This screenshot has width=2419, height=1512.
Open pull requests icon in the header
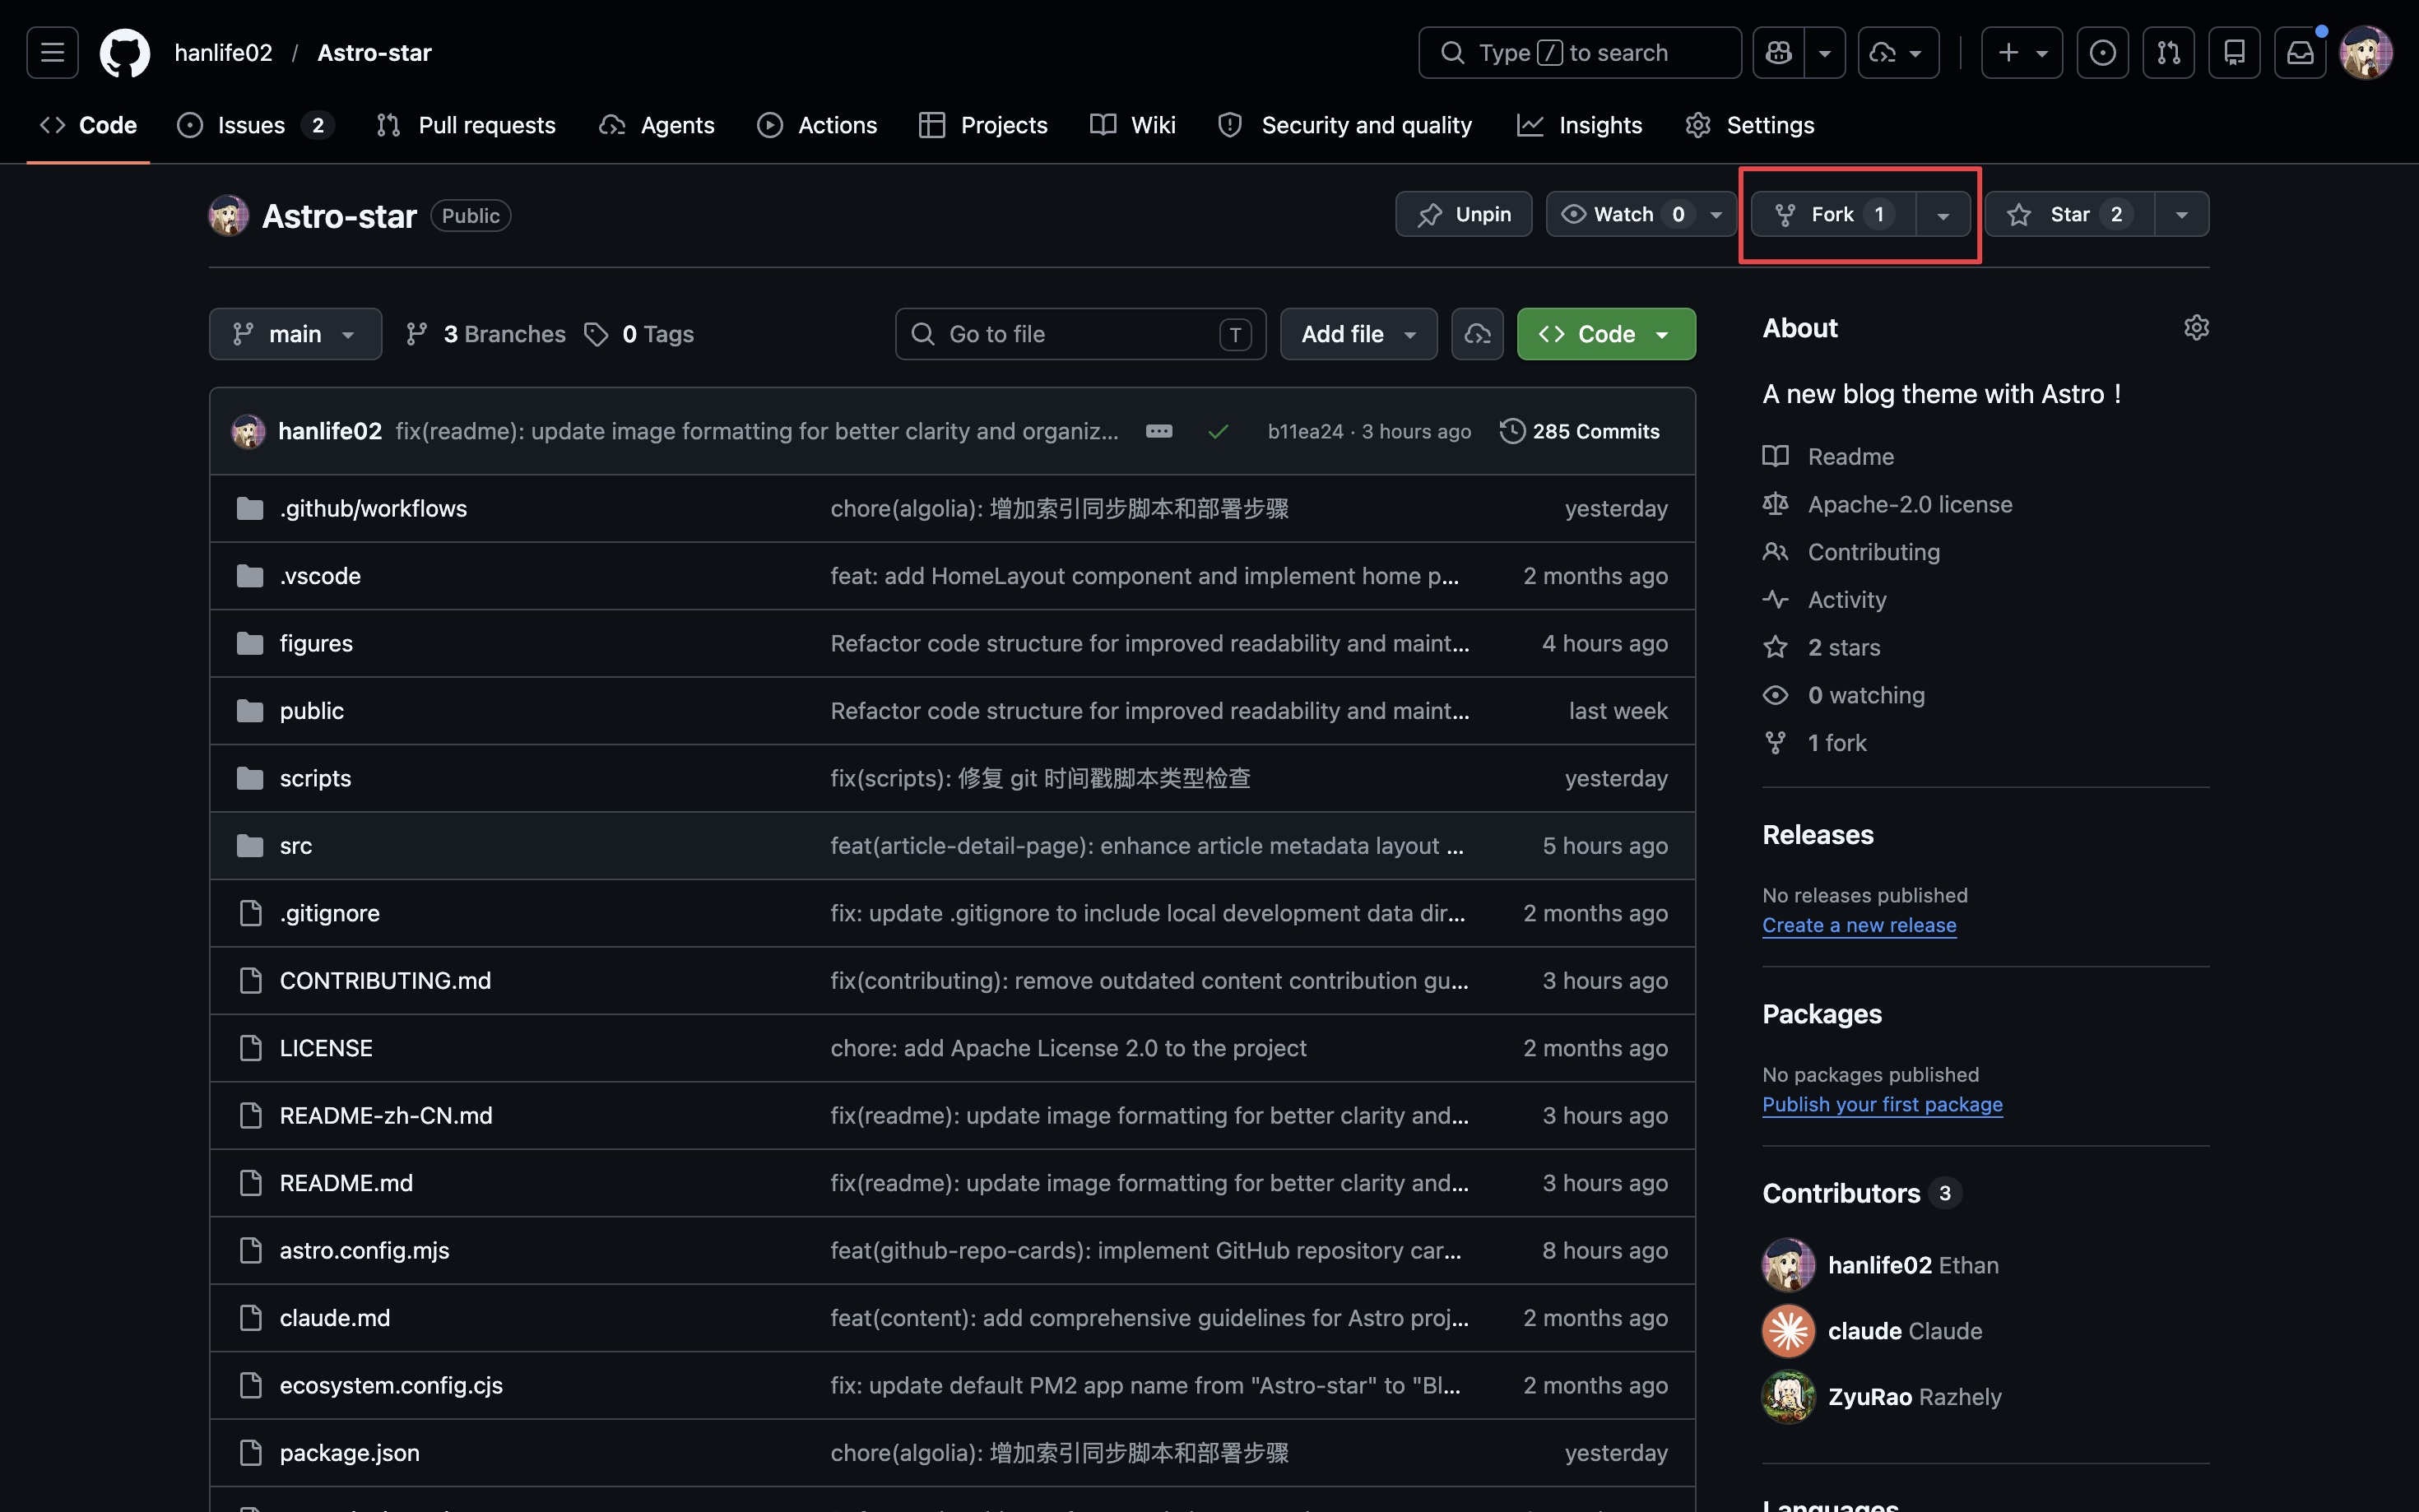point(2168,53)
